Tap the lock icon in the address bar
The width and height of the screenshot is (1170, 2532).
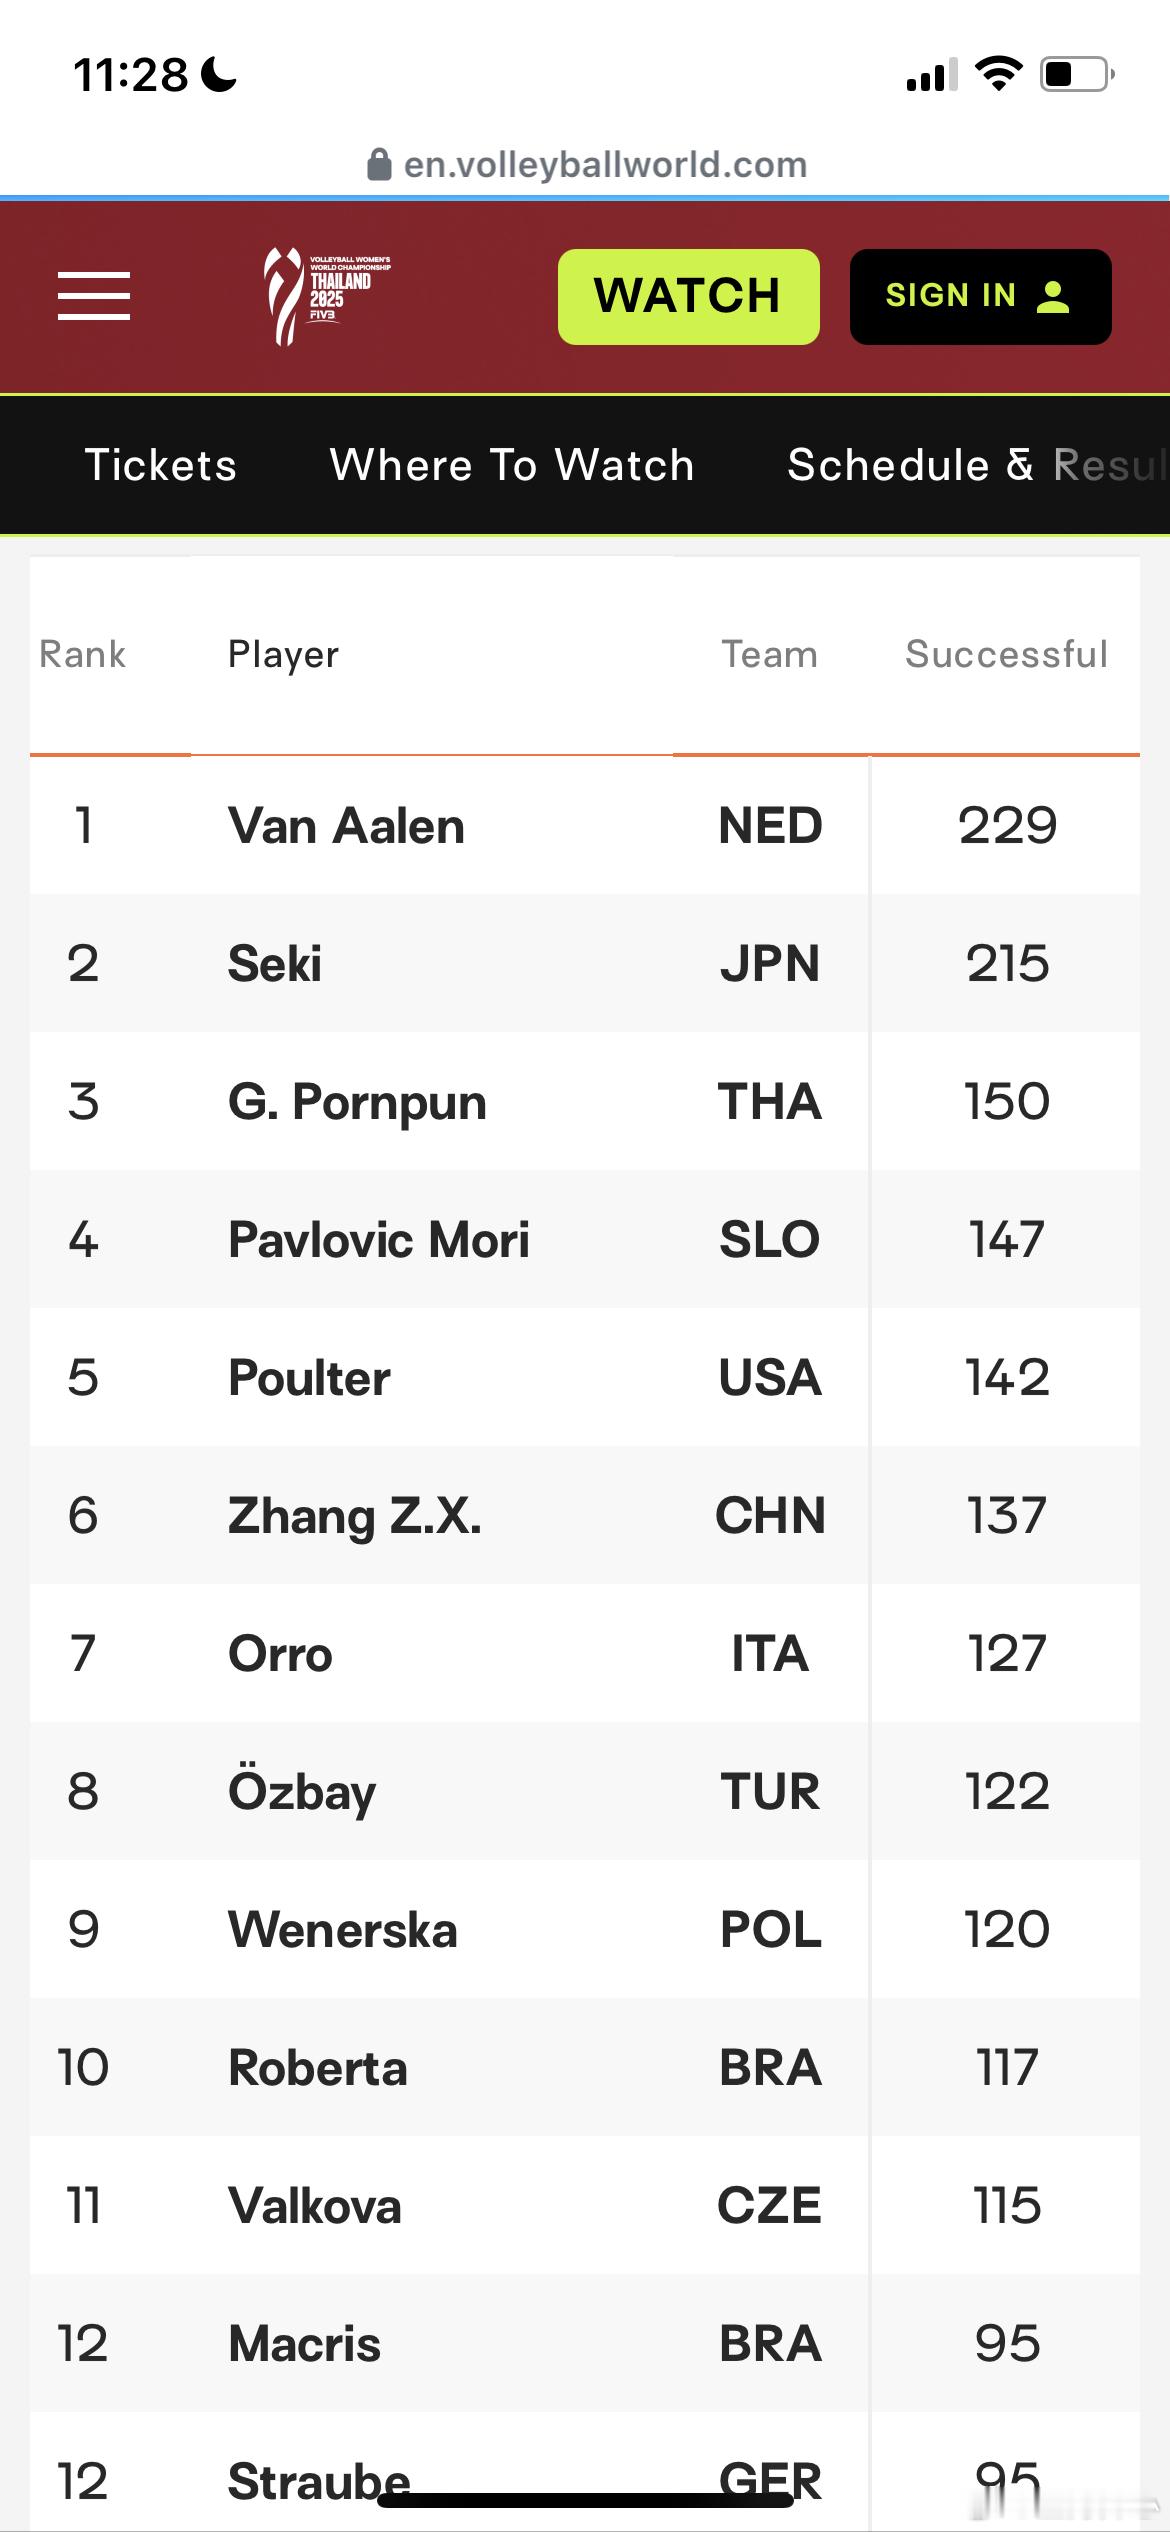pyautogui.click(x=379, y=164)
